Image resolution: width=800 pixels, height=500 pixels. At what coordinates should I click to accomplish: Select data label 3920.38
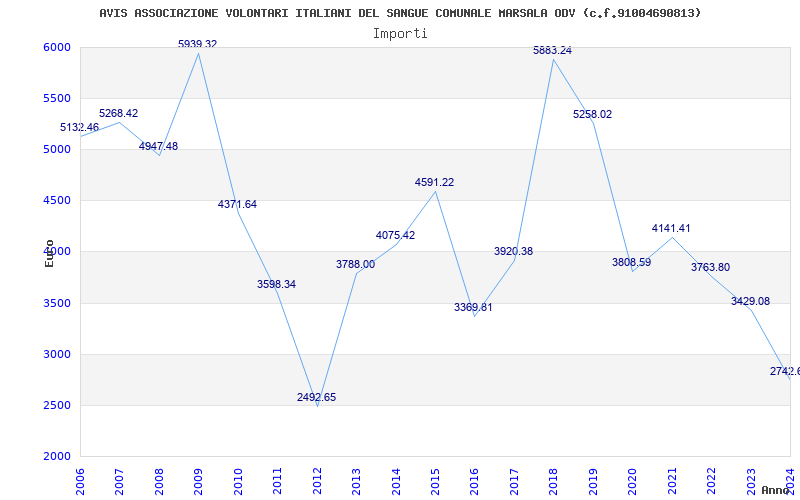pos(513,252)
